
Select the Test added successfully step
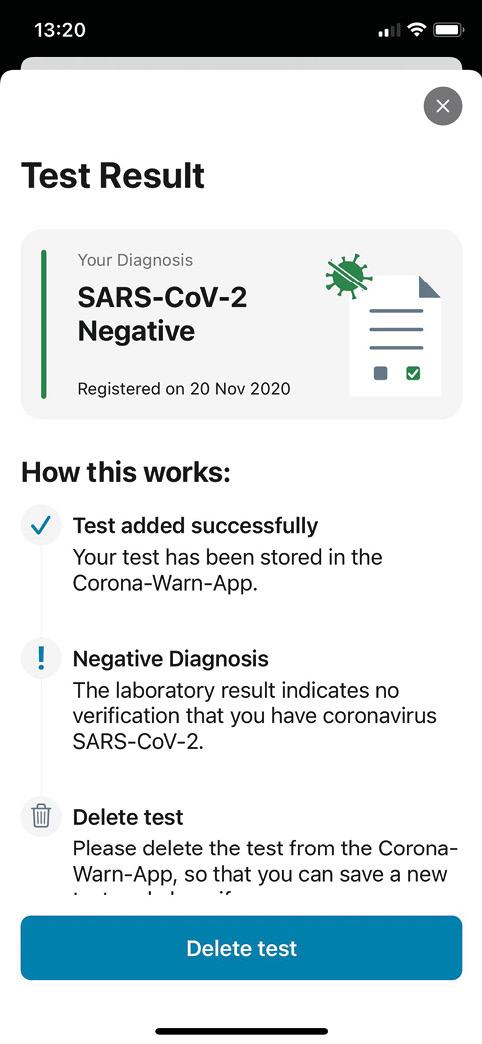(x=195, y=525)
